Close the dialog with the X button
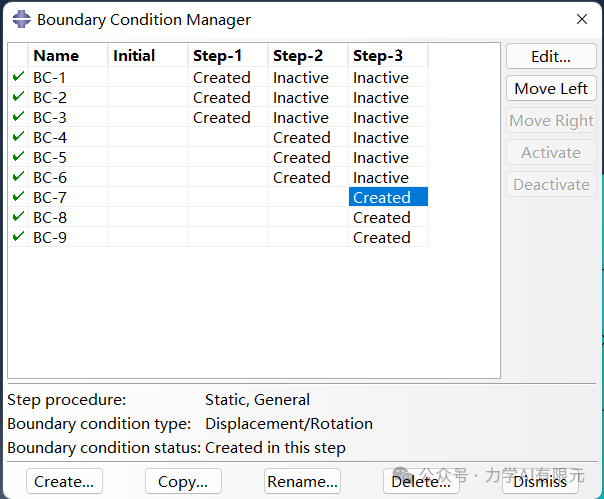Screen dimensions: 604x499 point(582,19)
